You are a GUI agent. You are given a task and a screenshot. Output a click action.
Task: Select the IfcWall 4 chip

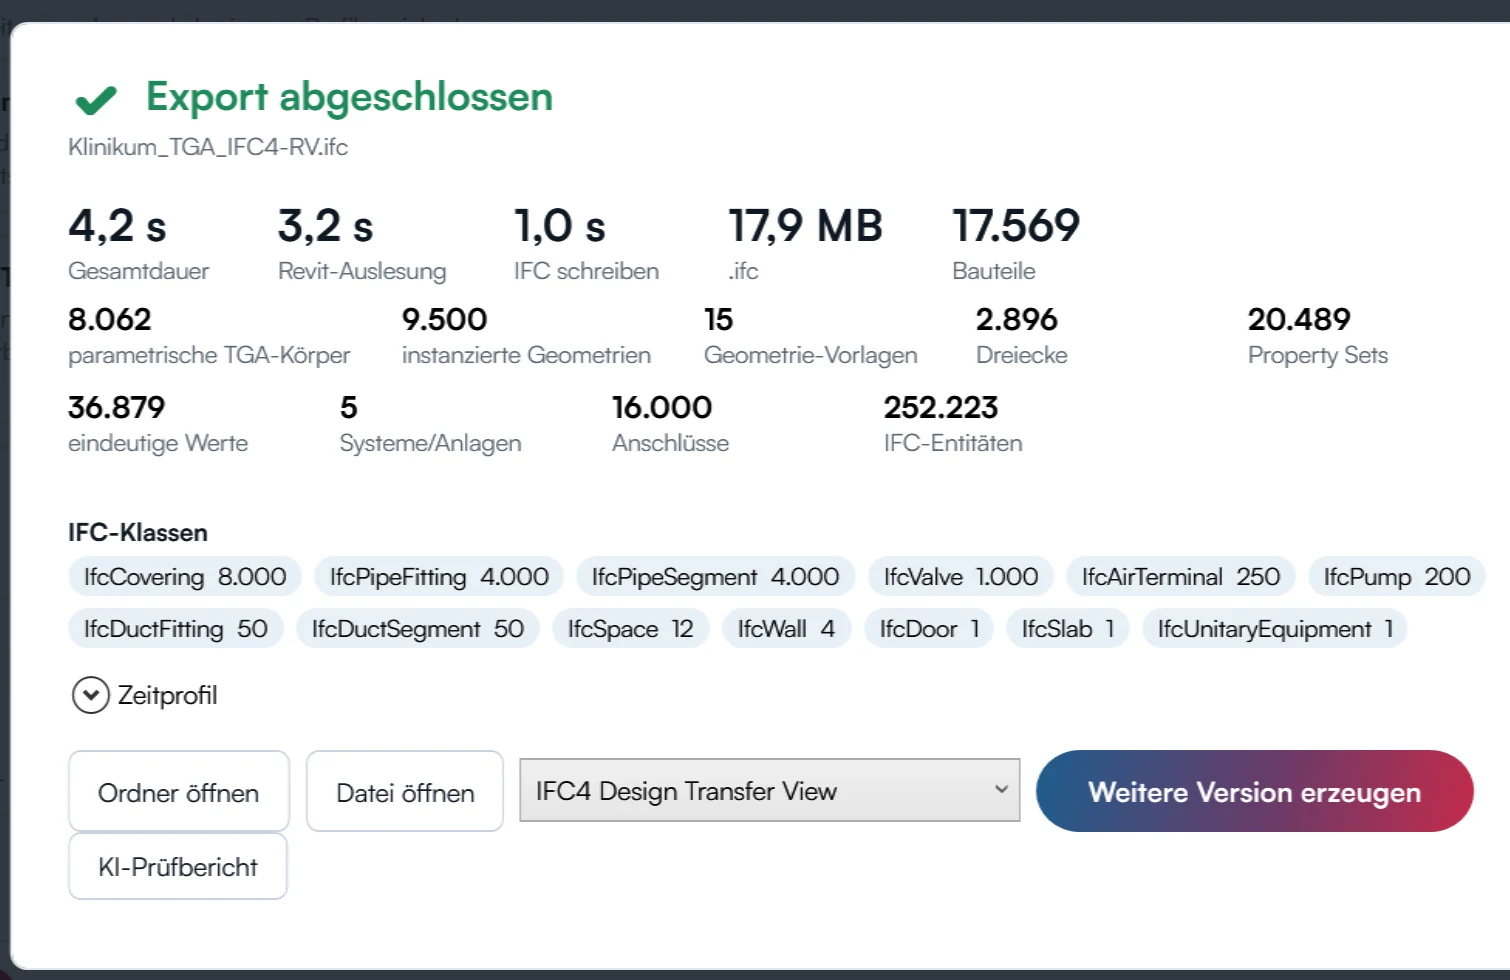click(x=786, y=629)
